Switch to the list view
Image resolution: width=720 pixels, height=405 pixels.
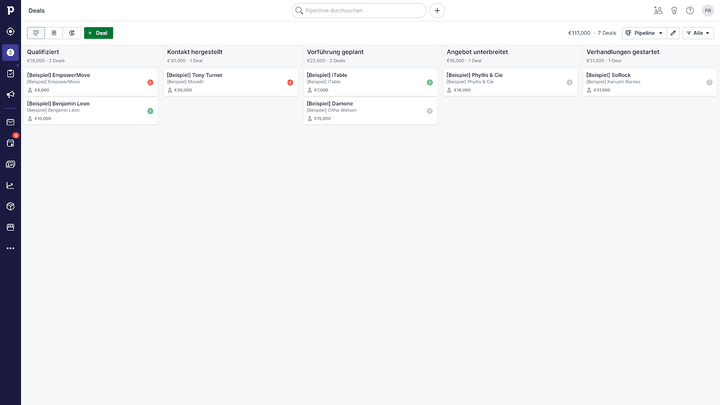pos(54,33)
